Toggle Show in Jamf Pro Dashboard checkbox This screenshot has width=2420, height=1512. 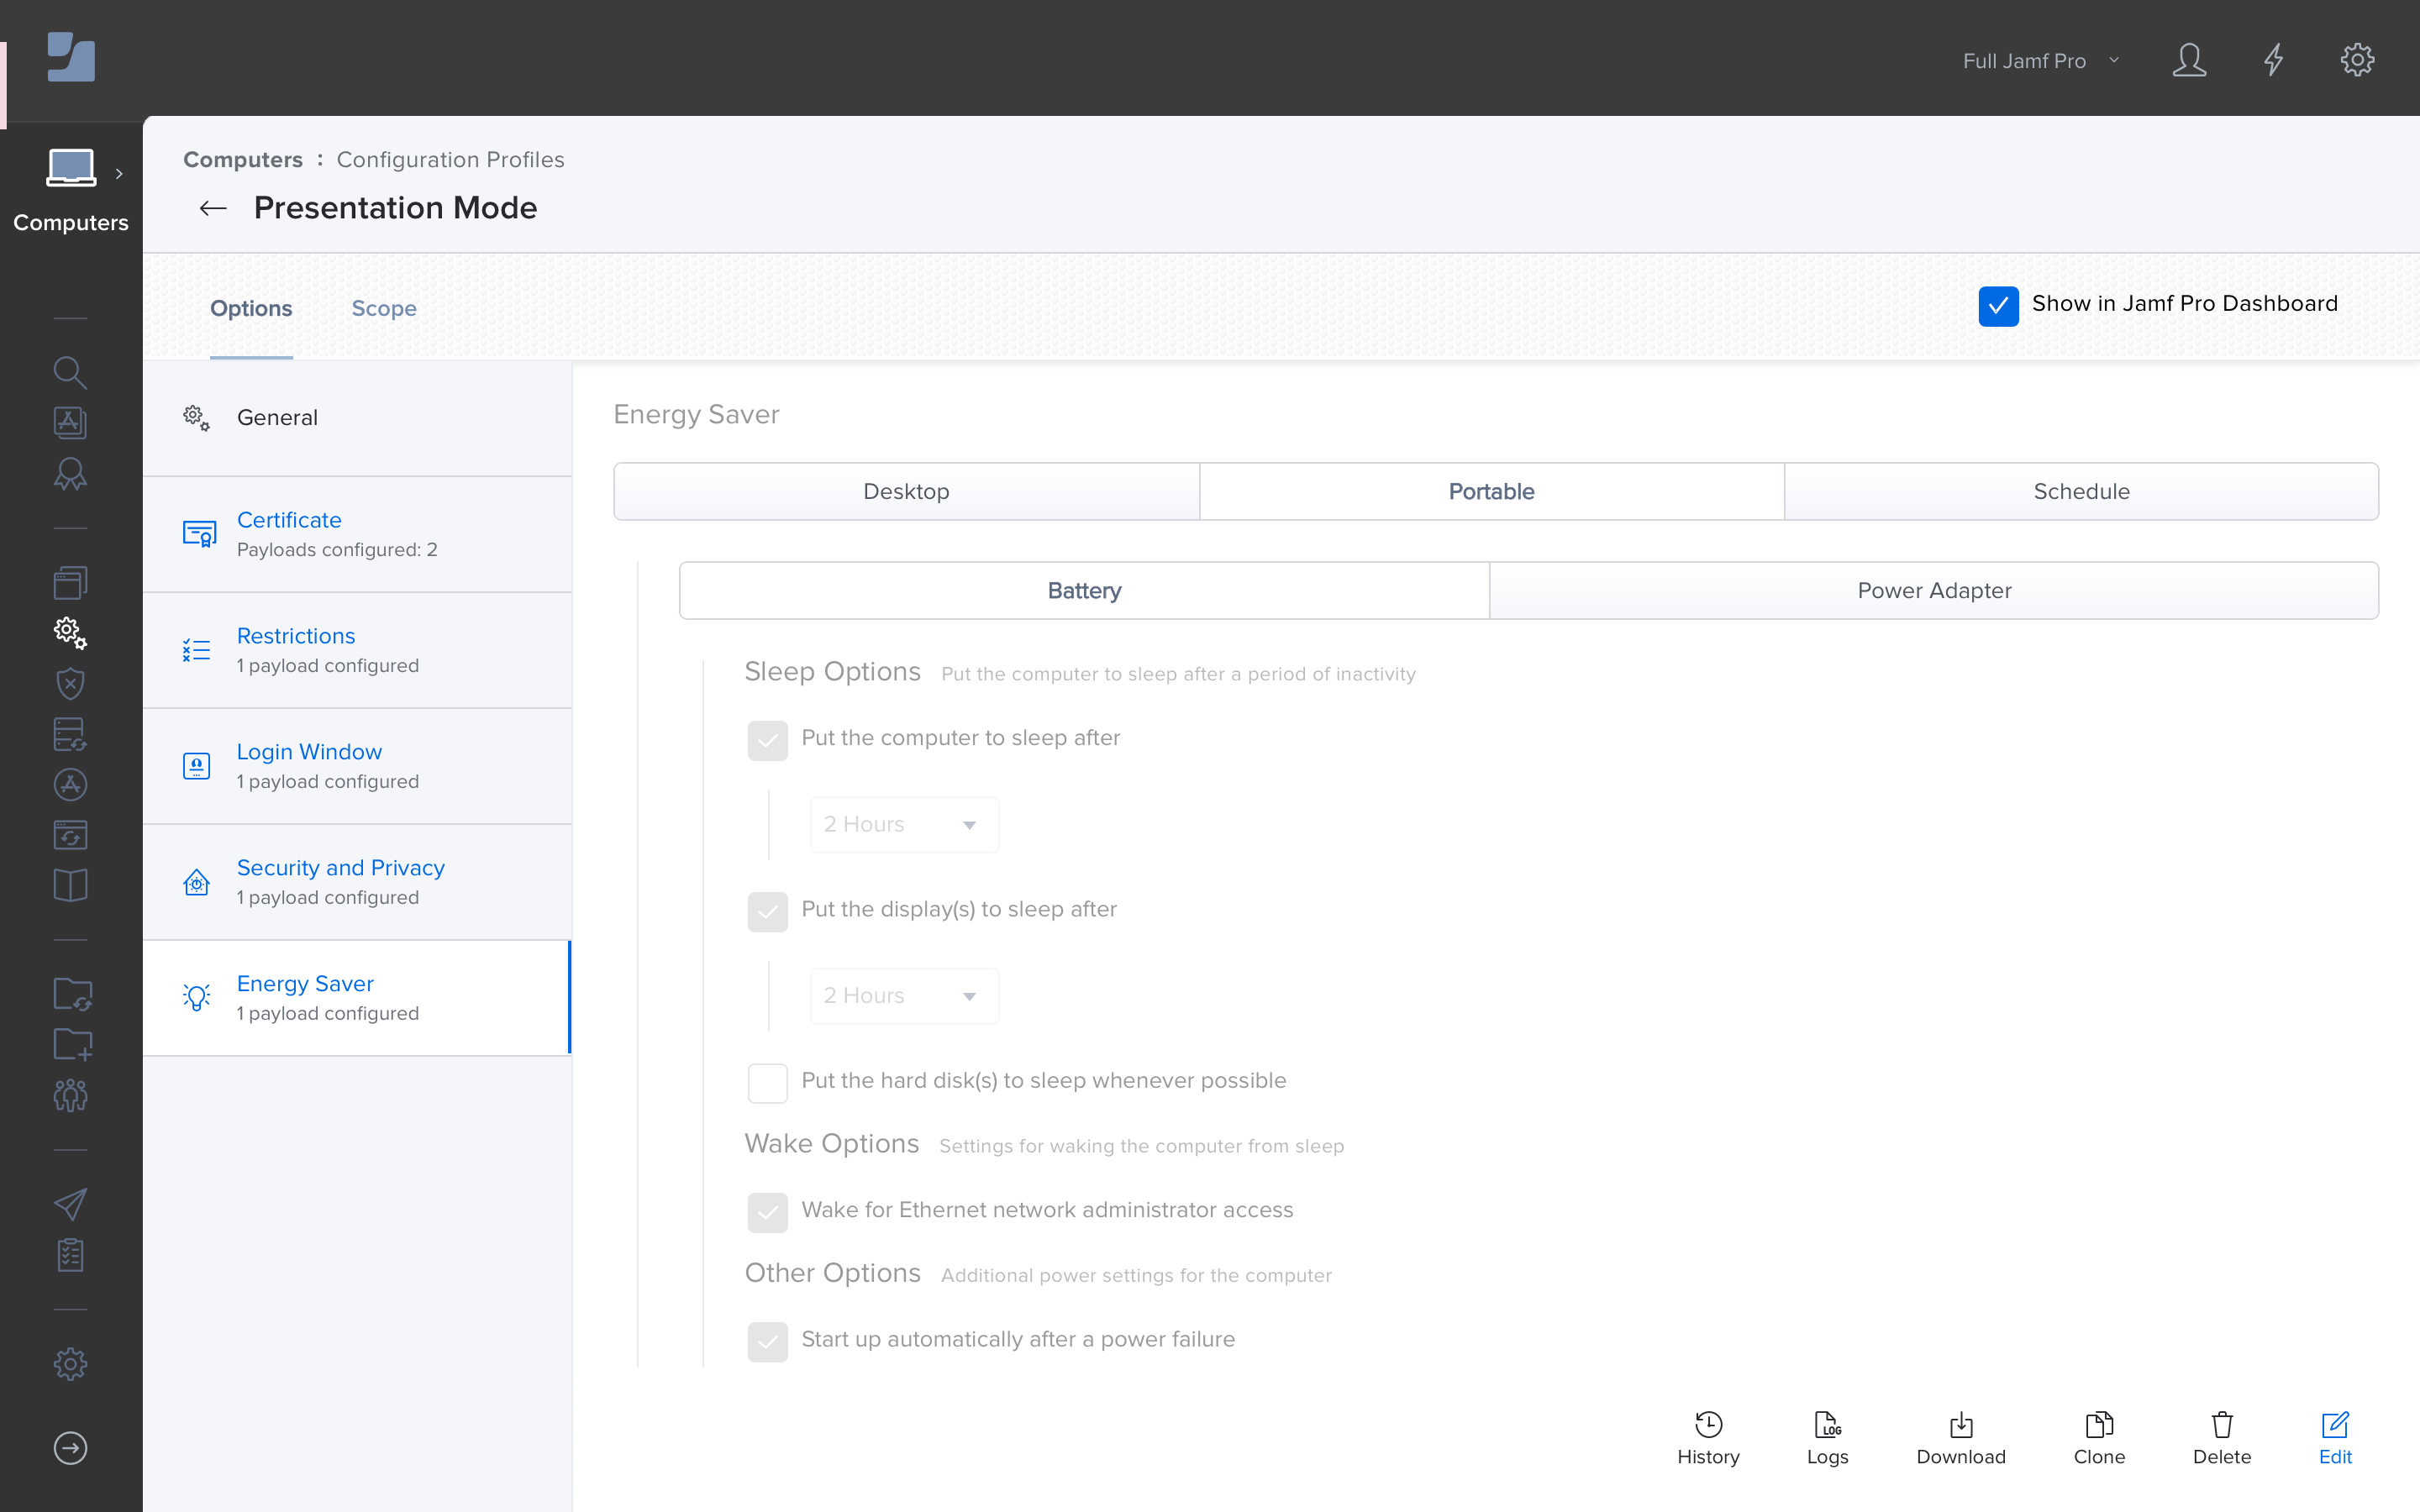coord(2000,303)
